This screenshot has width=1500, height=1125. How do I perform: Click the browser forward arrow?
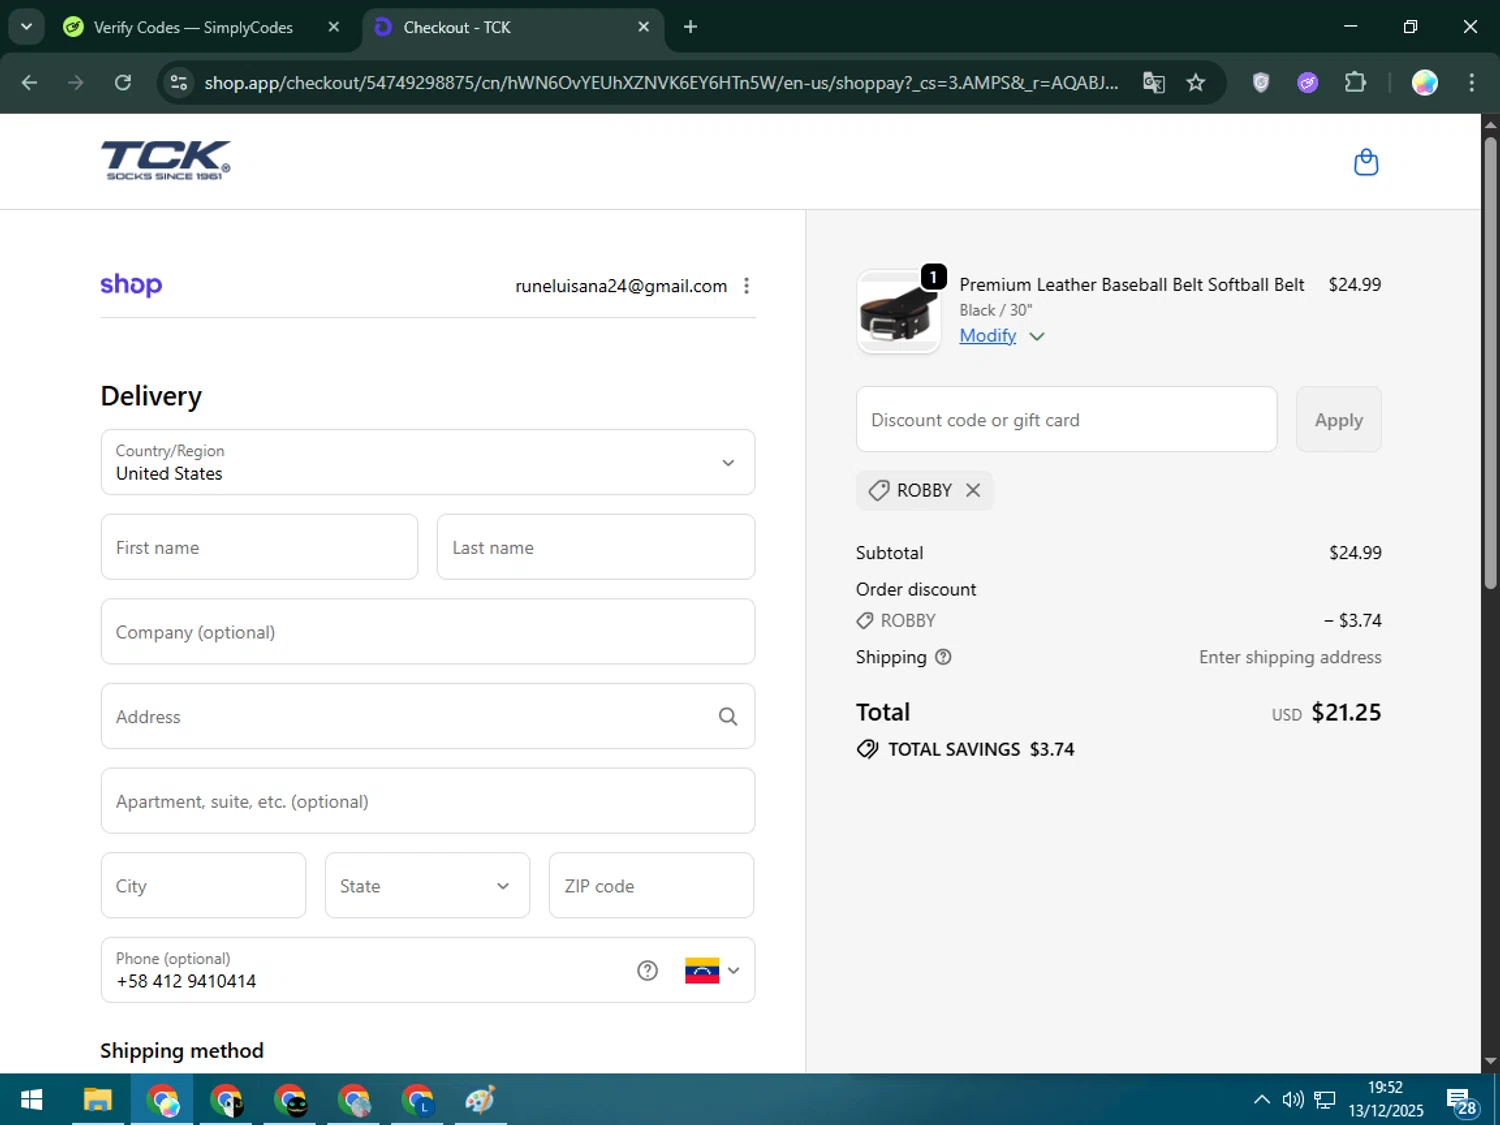pos(76,82)
